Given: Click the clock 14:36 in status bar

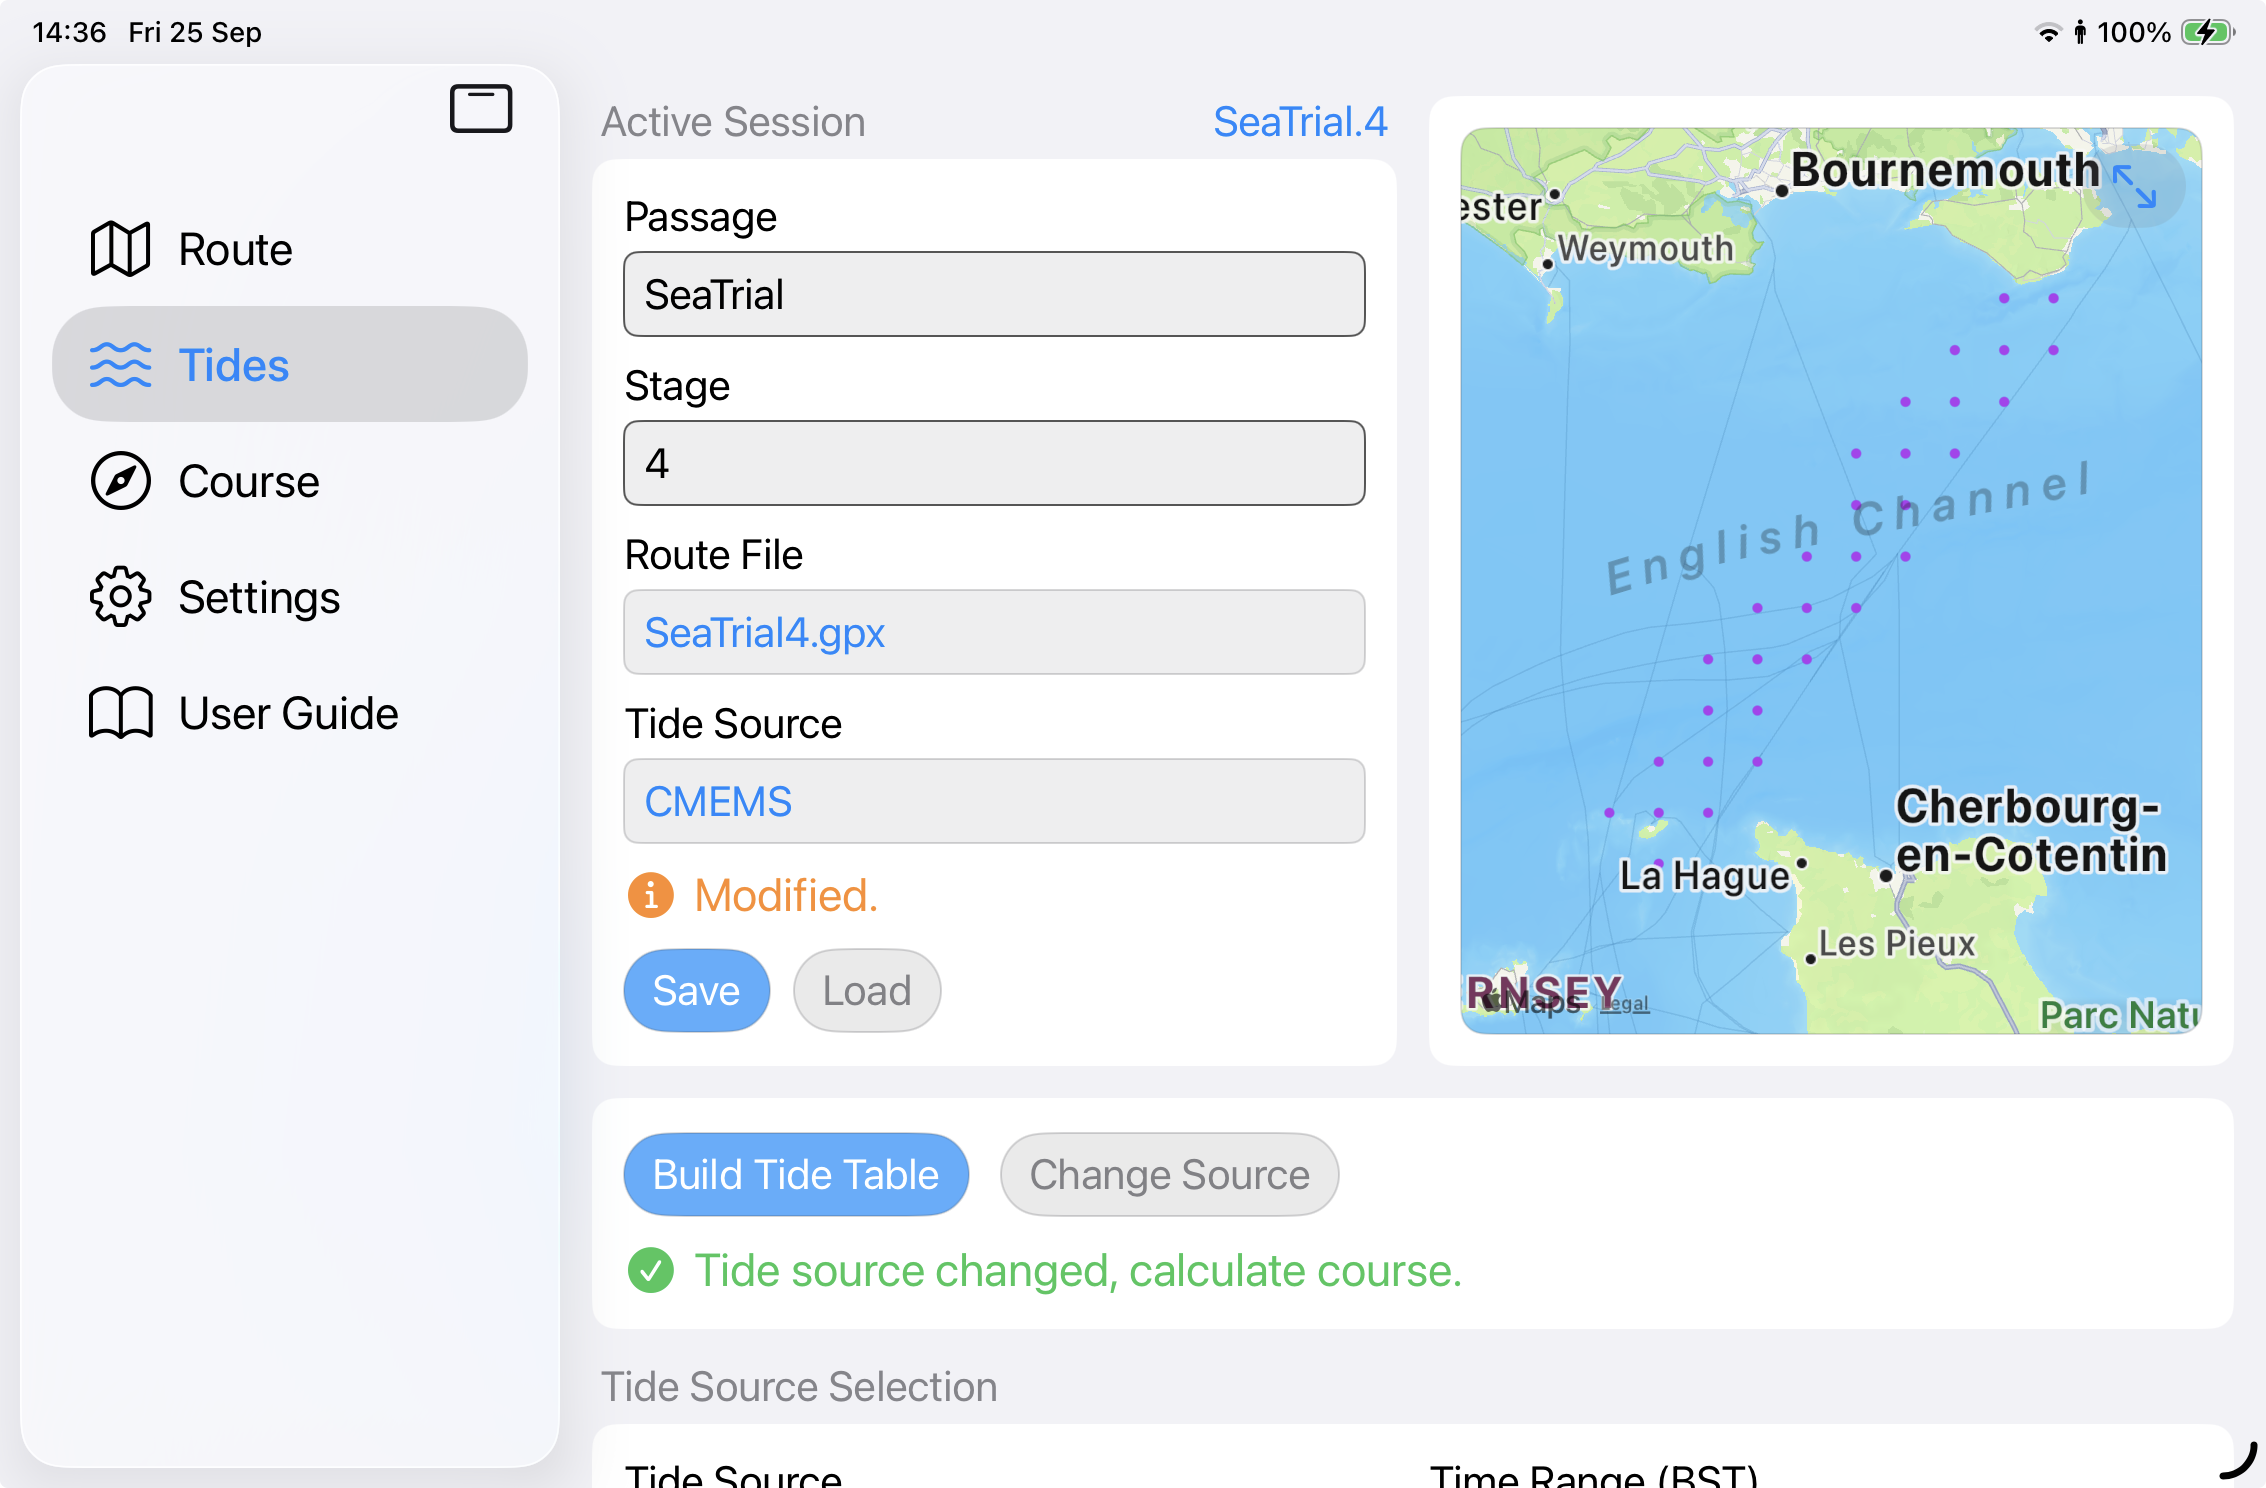Looking at the screenshot, I should pos(69,32).
